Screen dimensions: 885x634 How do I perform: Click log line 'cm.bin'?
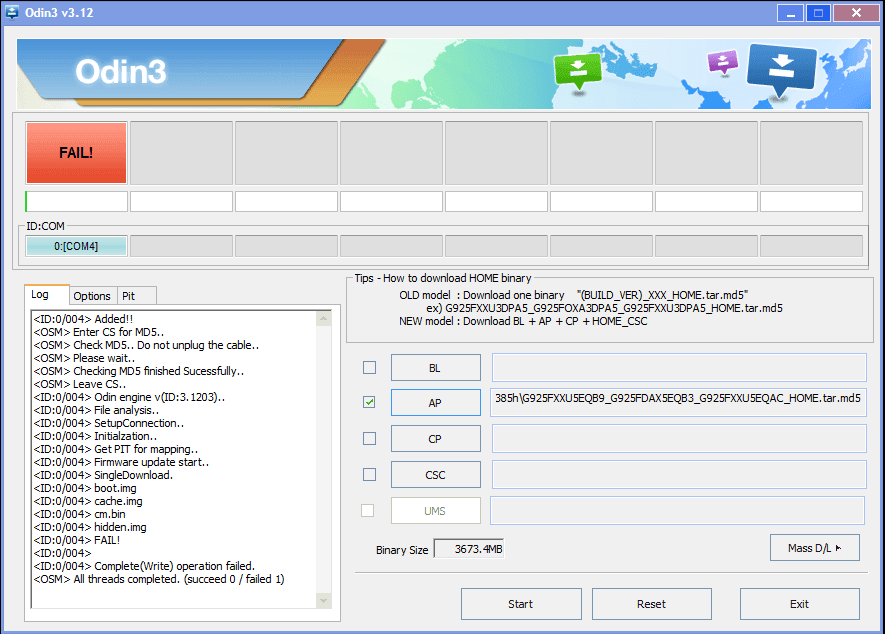coord(80,514)
